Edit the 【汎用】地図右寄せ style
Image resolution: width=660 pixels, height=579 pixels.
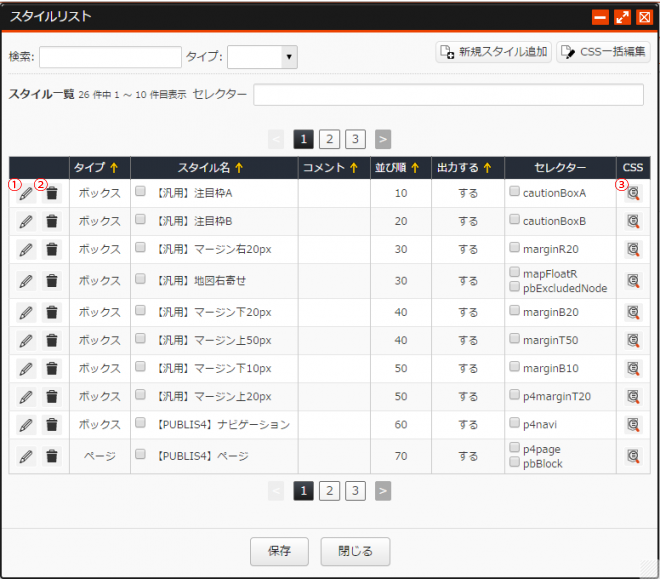tap(26, 281)
